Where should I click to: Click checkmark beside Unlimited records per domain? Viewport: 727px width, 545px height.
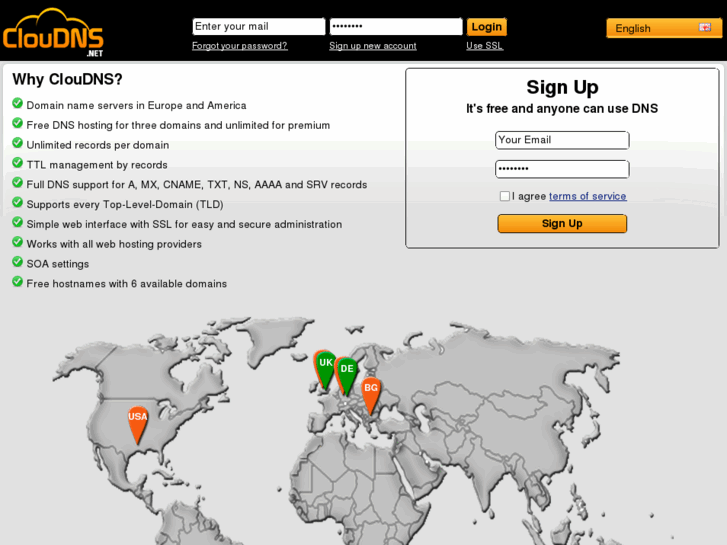click(18, 143)
